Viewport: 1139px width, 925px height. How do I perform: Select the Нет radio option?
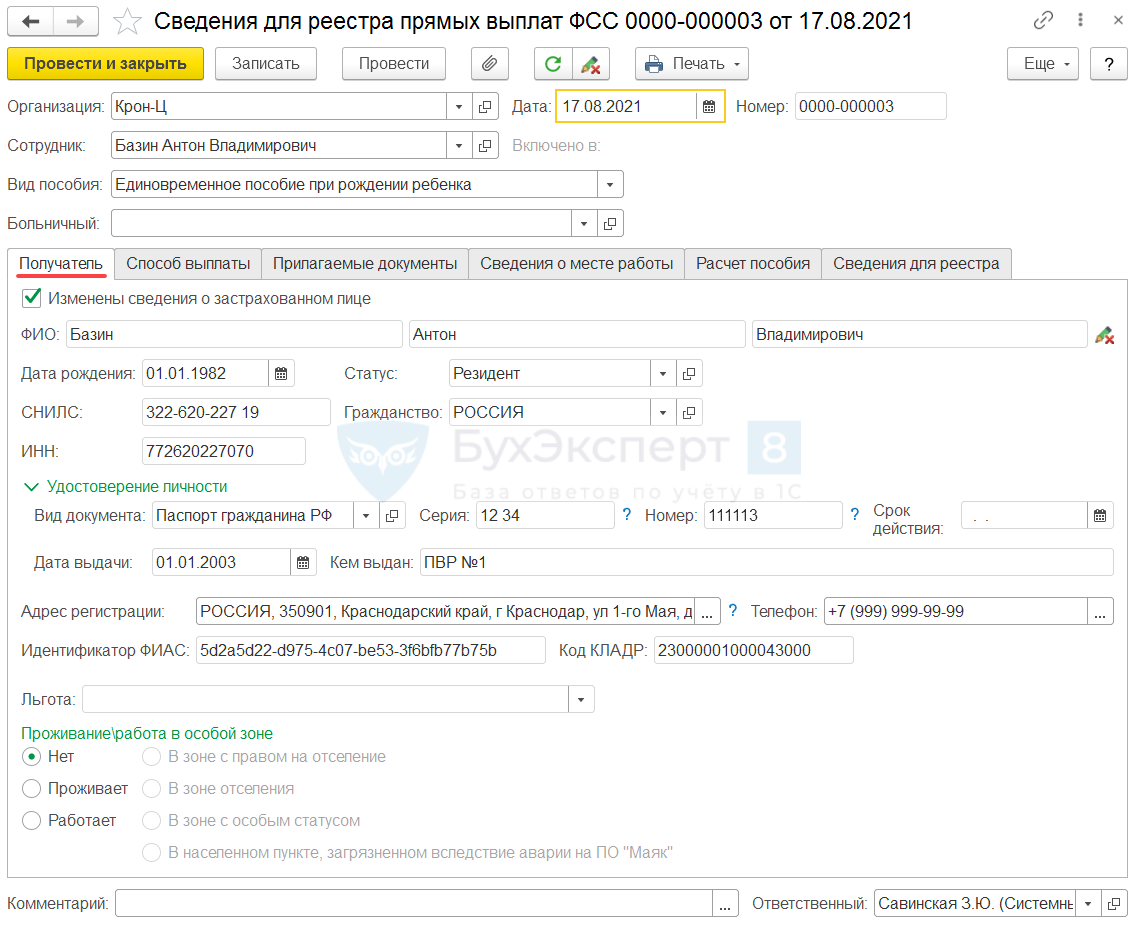[x=31, y=757]
